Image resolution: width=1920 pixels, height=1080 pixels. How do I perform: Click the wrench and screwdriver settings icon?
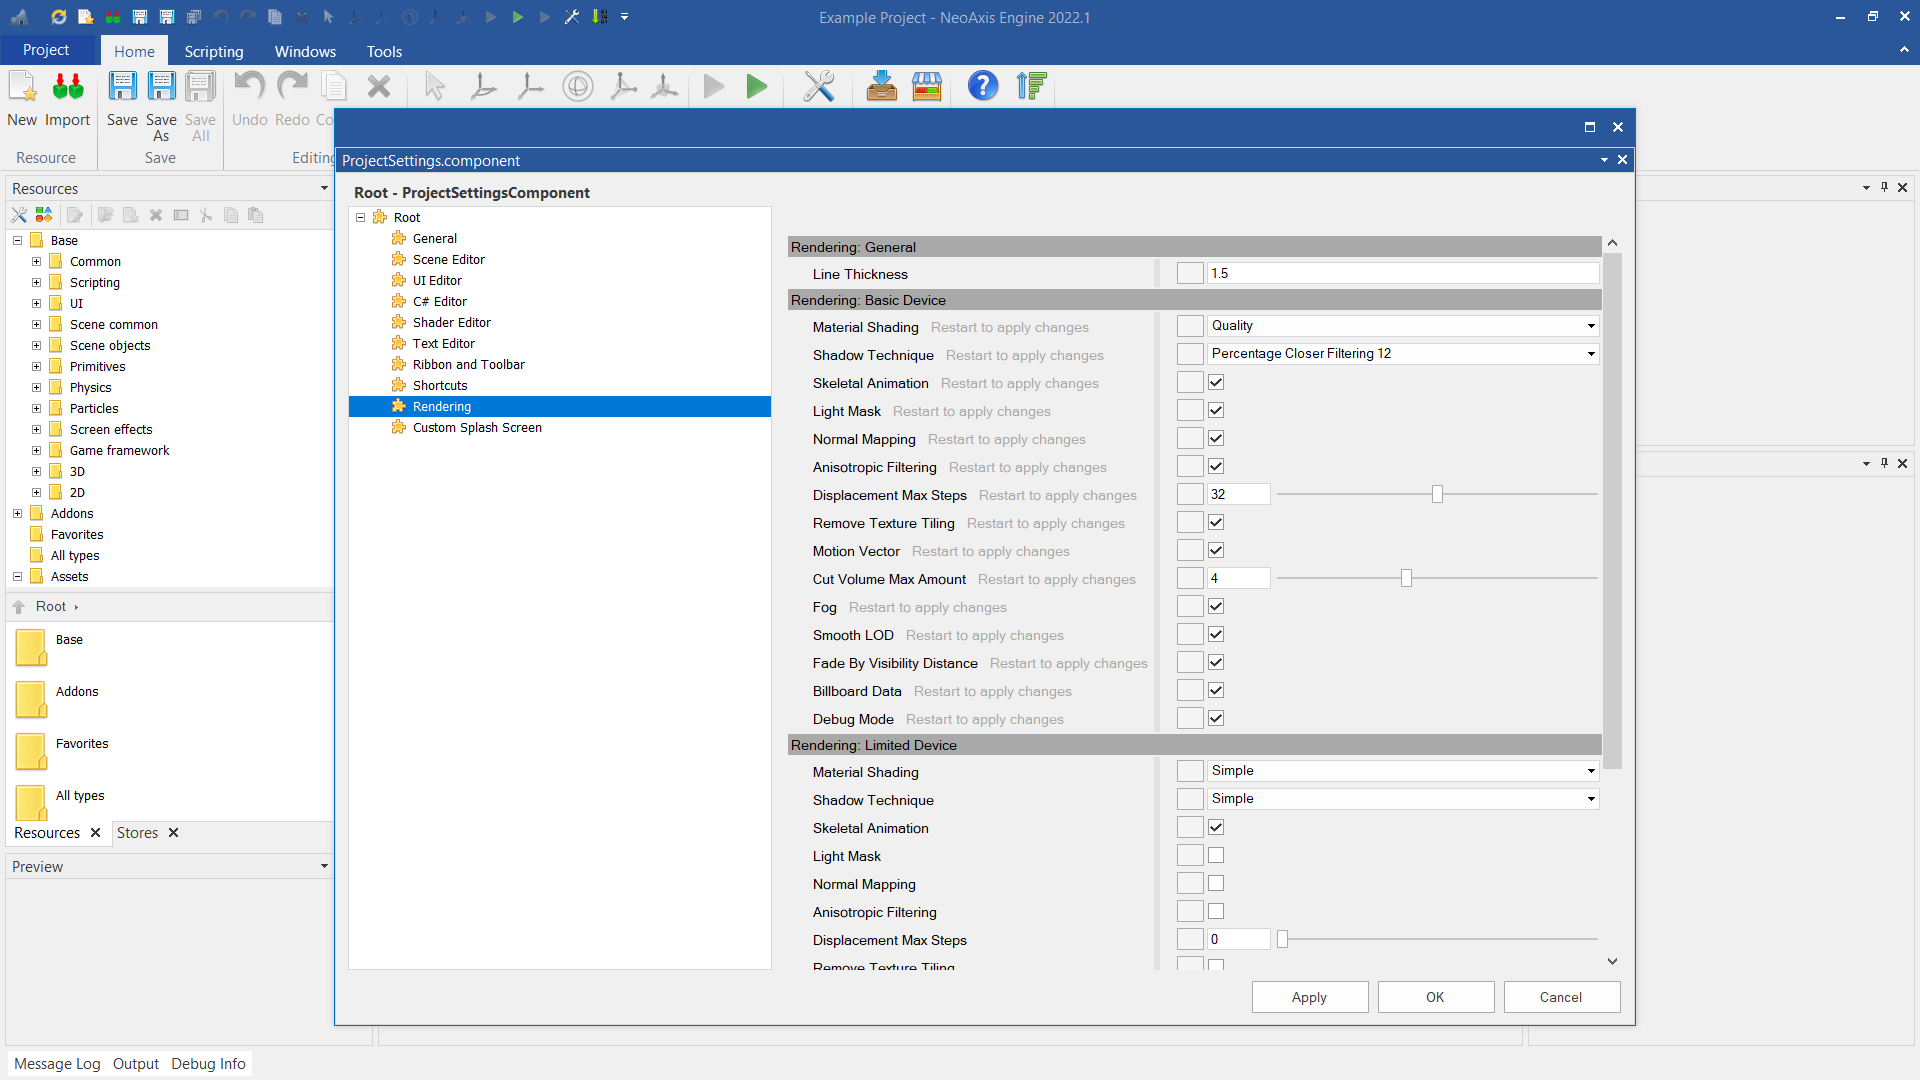pos(818,87)
